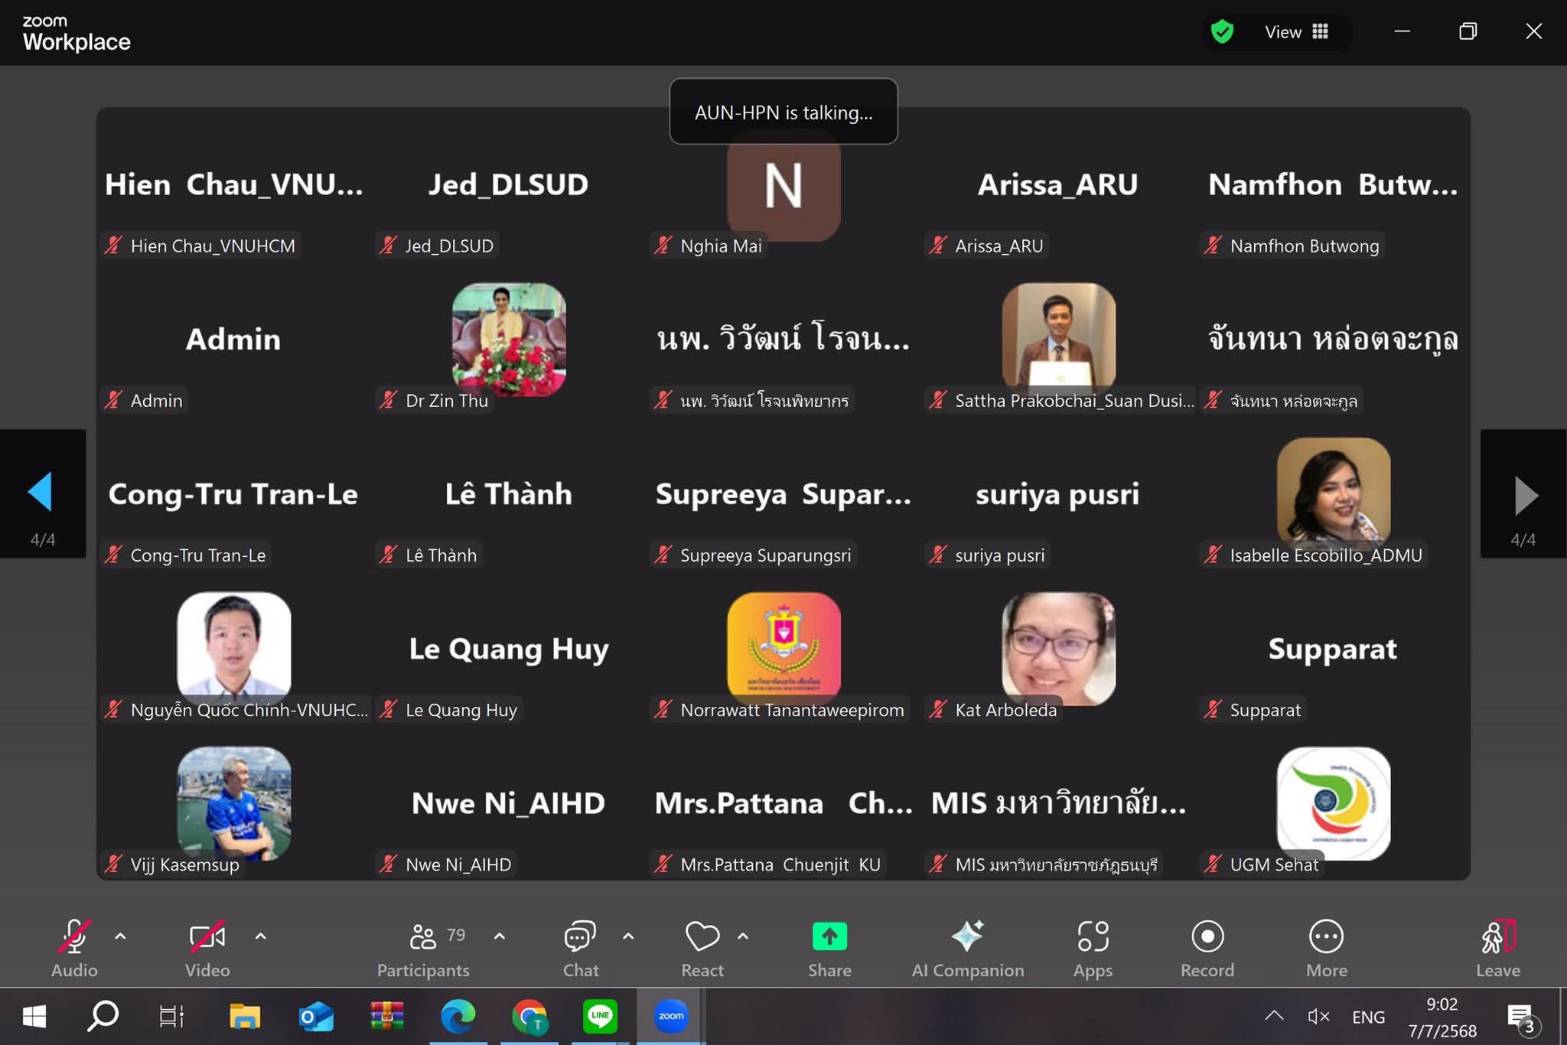Image resolution: width=1567 pixels, height=1045 pixels.
Task: Expand the reactions arrow beside React
Action: coord(743,937)
